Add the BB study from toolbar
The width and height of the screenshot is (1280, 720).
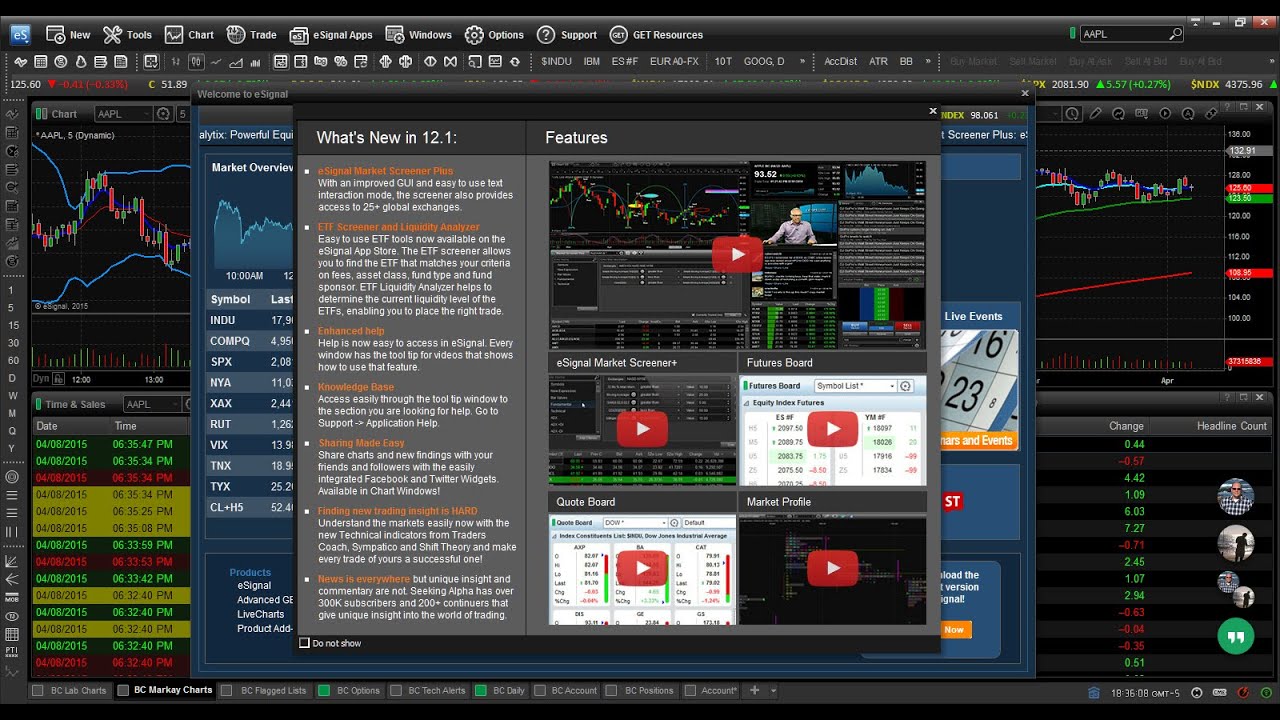(906, 62)
